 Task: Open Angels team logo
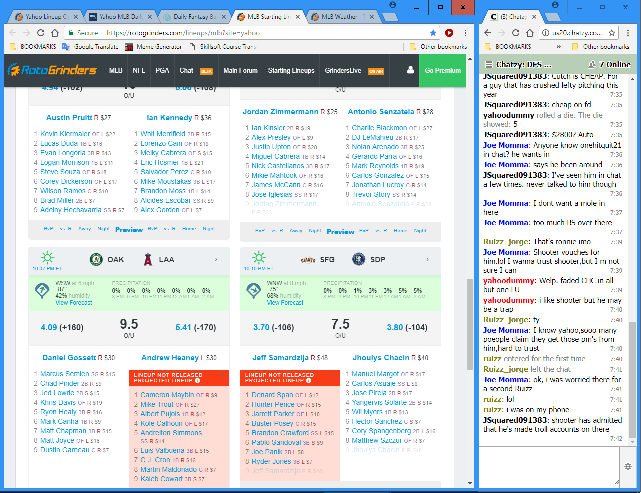(x=148, y=259)
